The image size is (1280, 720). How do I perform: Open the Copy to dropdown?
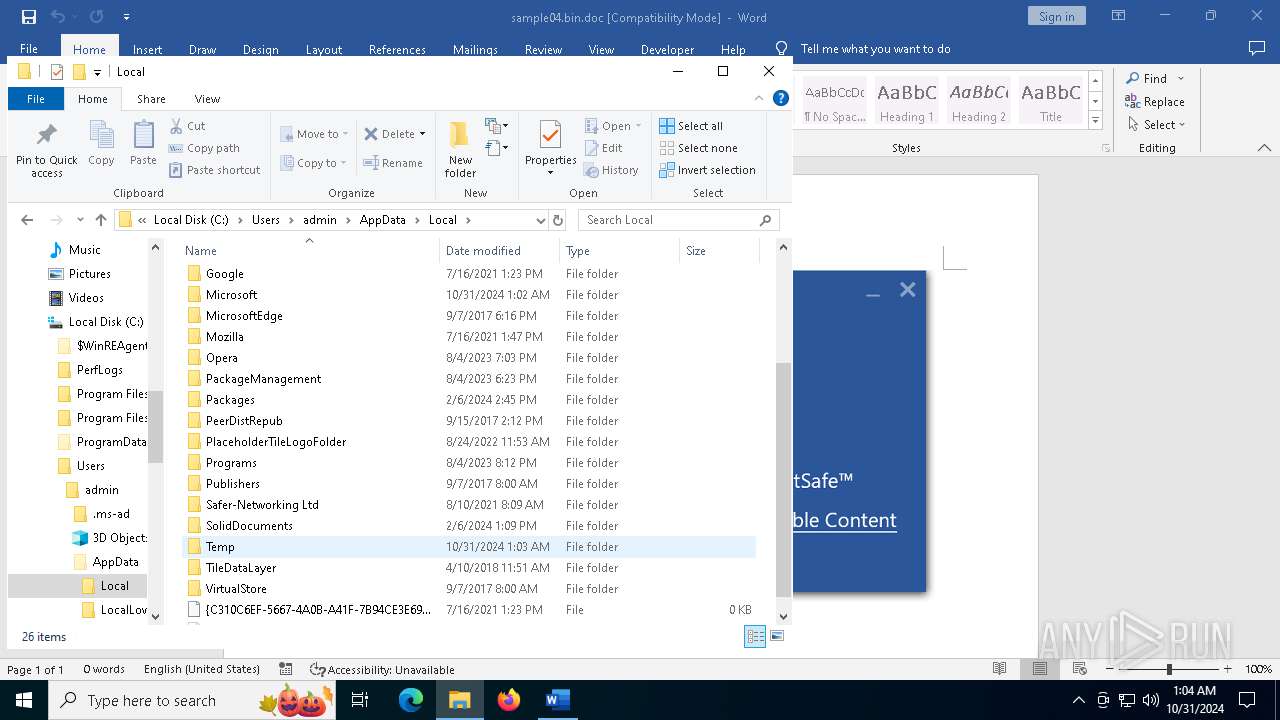coord(313,163)
